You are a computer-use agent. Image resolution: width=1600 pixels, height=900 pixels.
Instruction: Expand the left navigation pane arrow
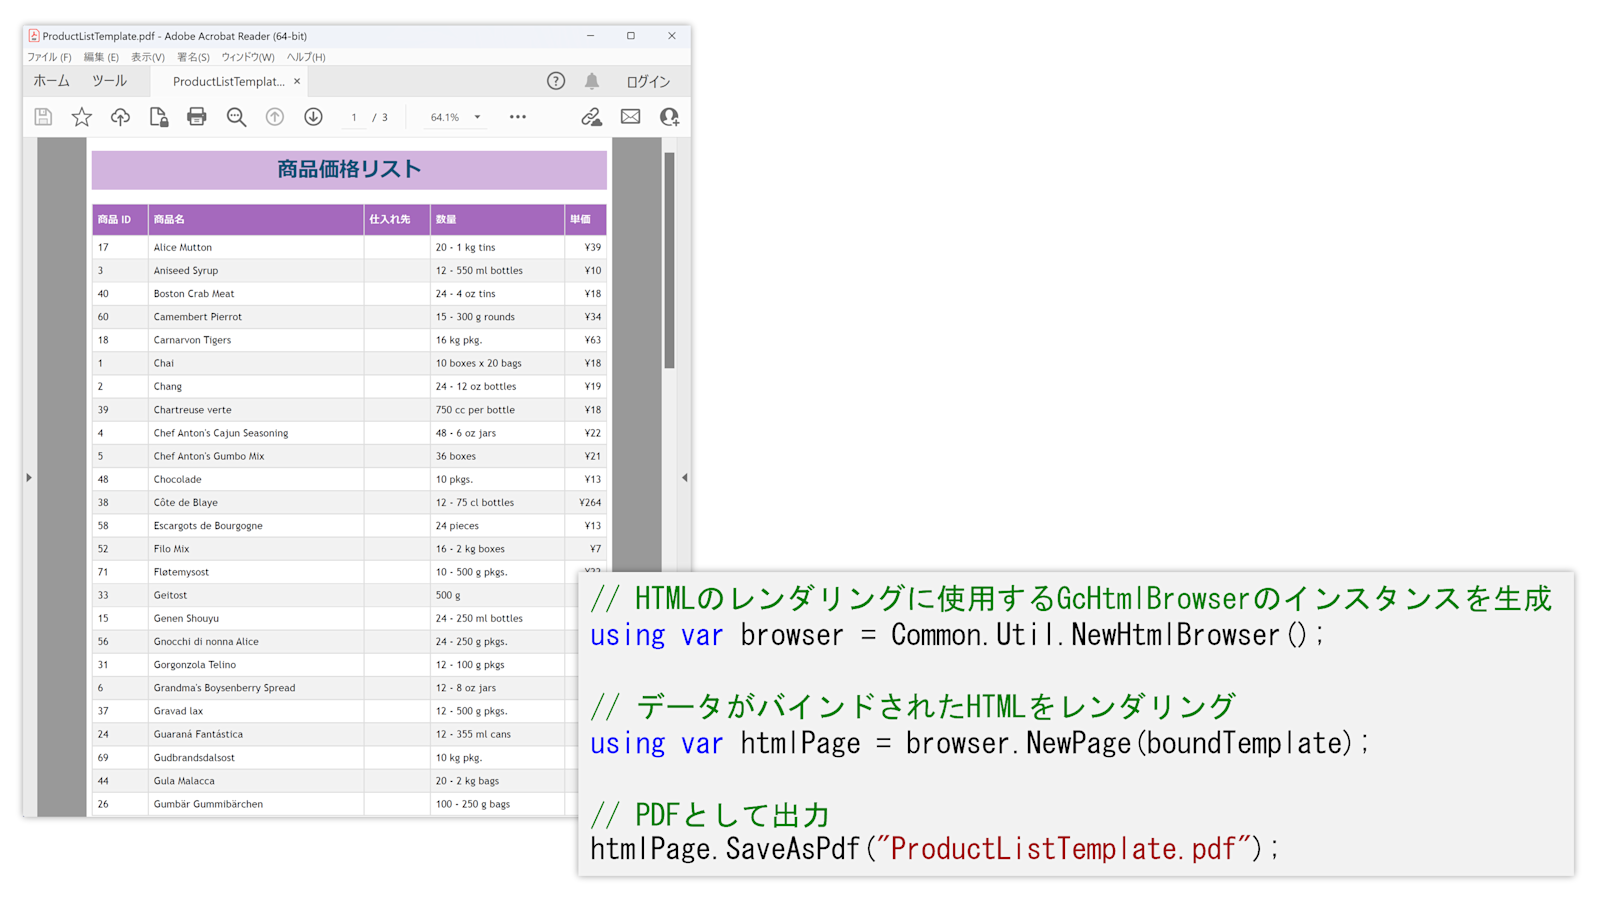[29, 478]
